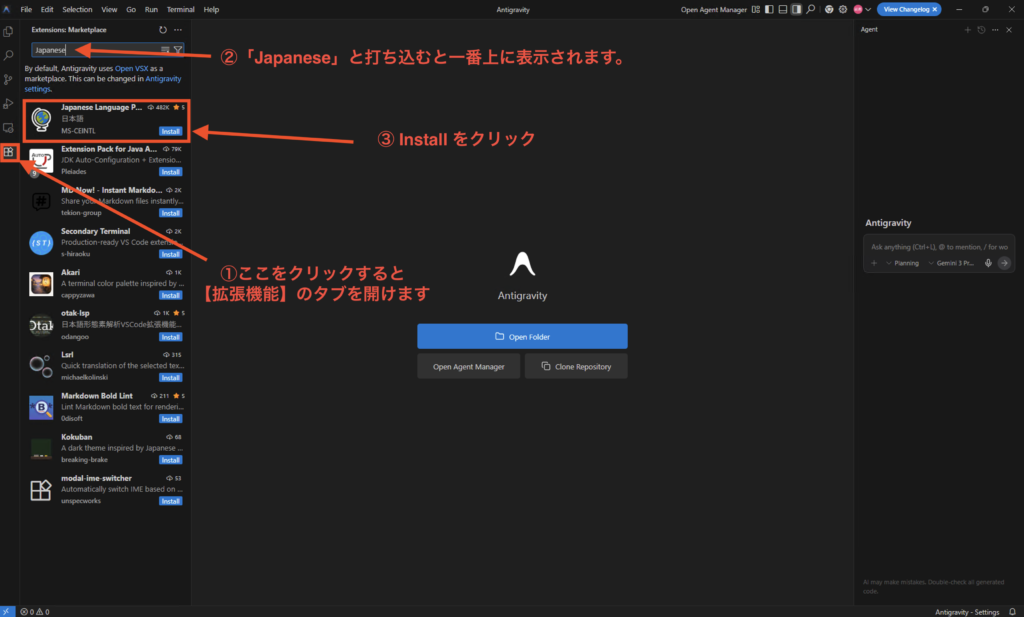
Task: Click the filter extensions funnel icon
Action: (x=178, y=49)
